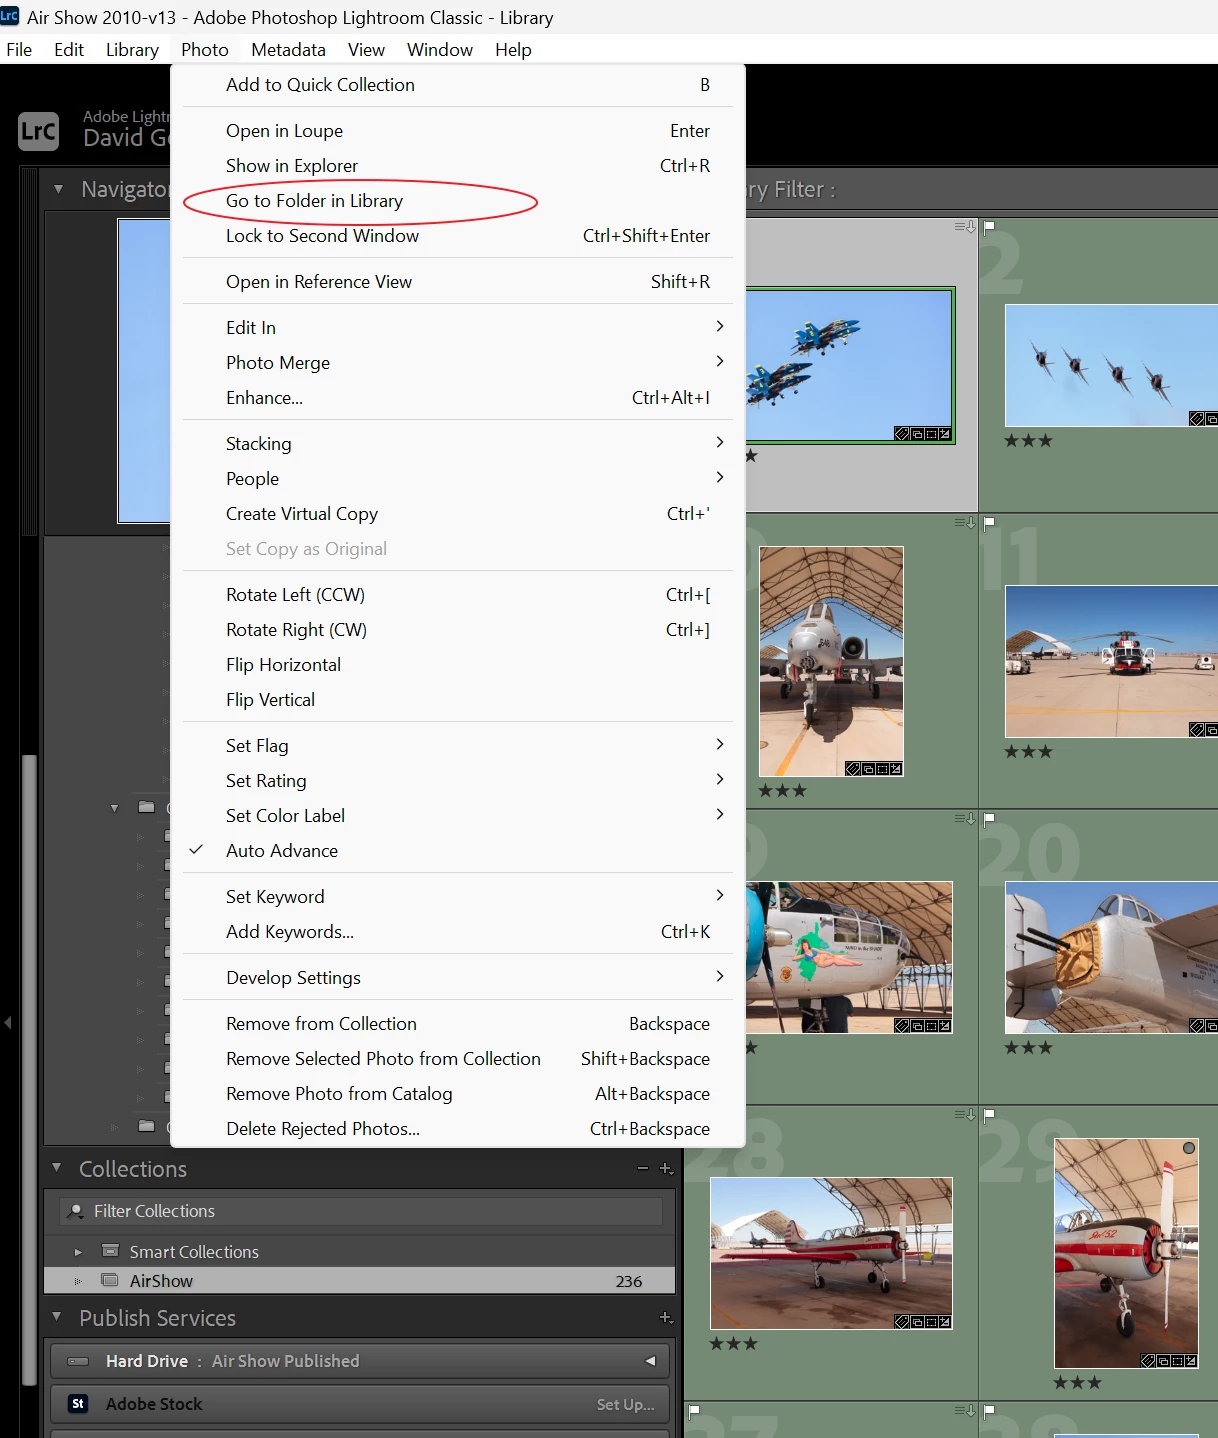Expand the Smart Collections group
Image resolution: width=1218 pixels, height=1438 pixels.
point(78,1252)
